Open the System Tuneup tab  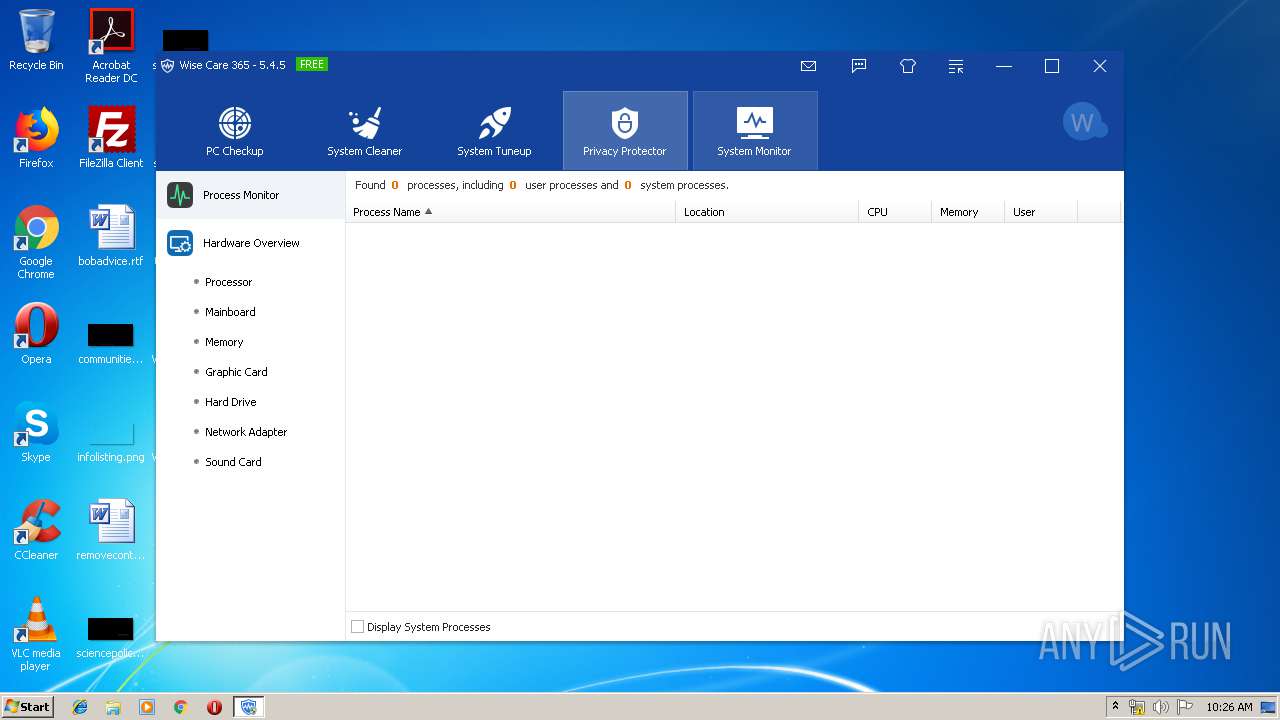tap(495, 131)
